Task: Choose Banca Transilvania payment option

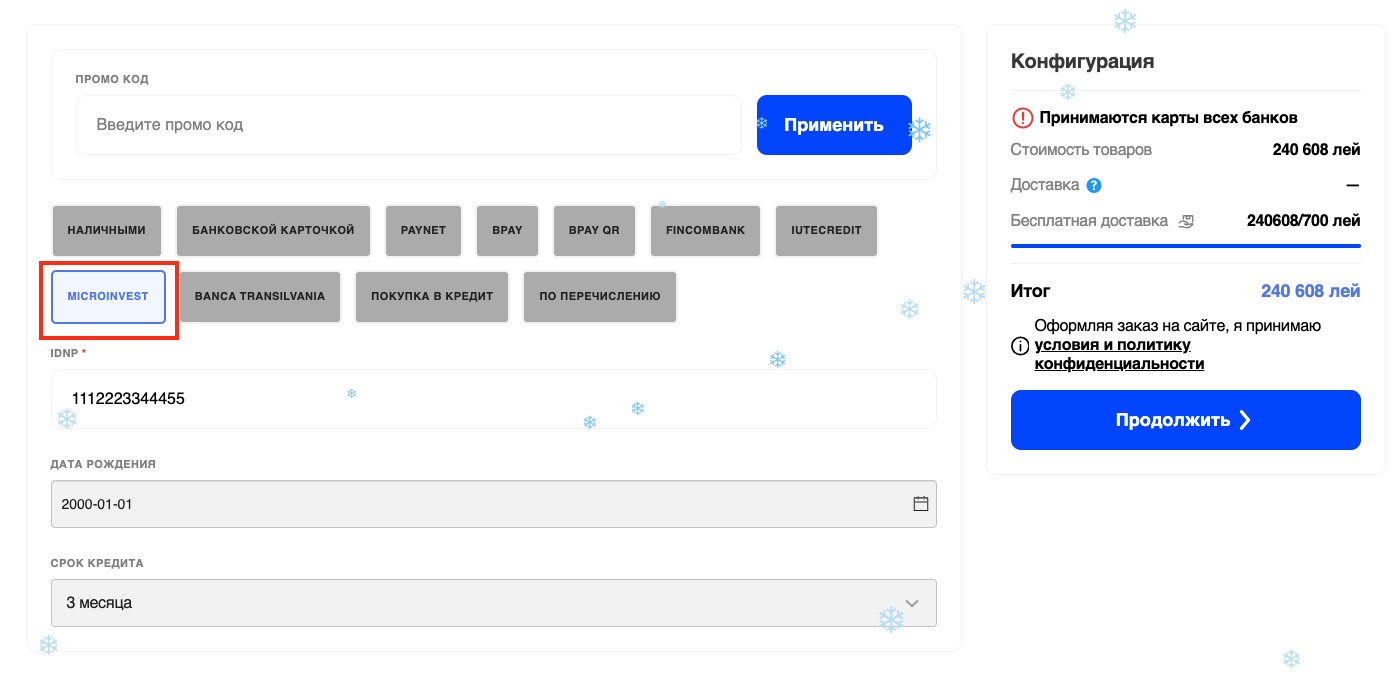Action: [260, 296]
